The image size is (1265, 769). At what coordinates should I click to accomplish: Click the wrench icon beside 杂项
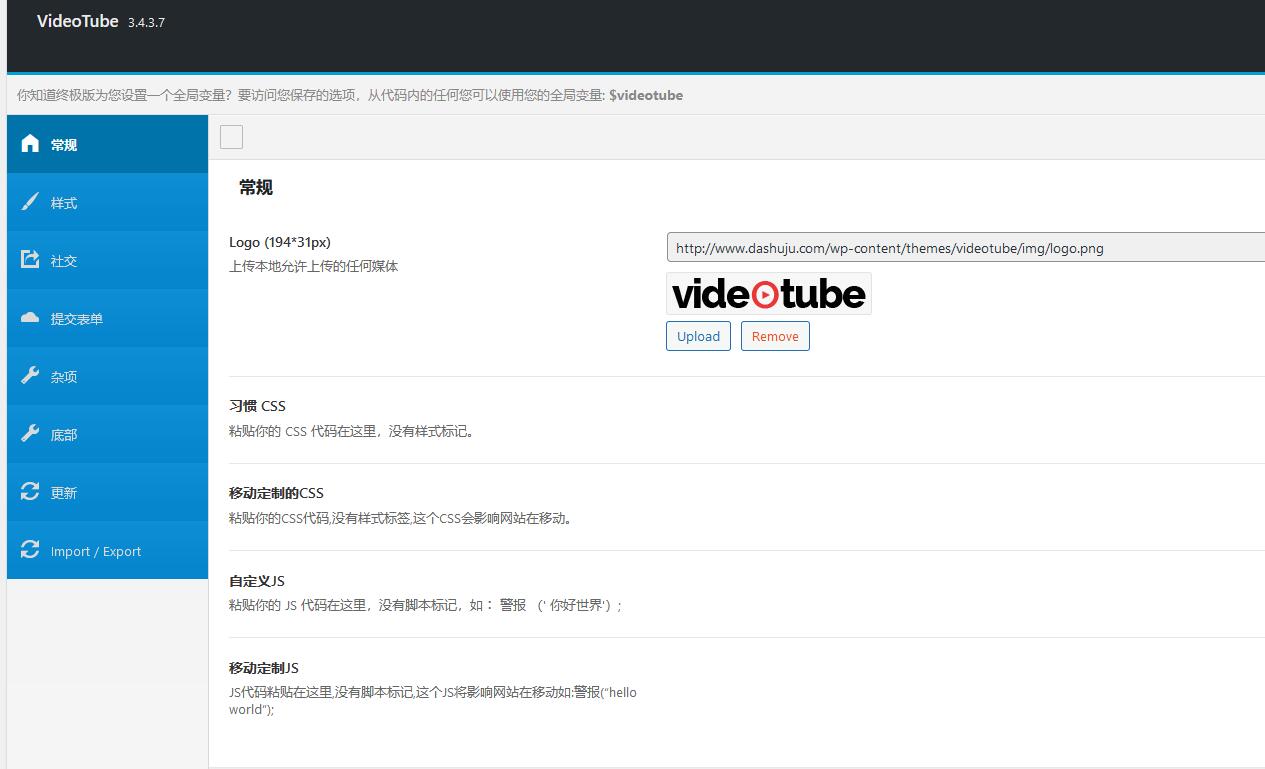[x=30, y=376]
